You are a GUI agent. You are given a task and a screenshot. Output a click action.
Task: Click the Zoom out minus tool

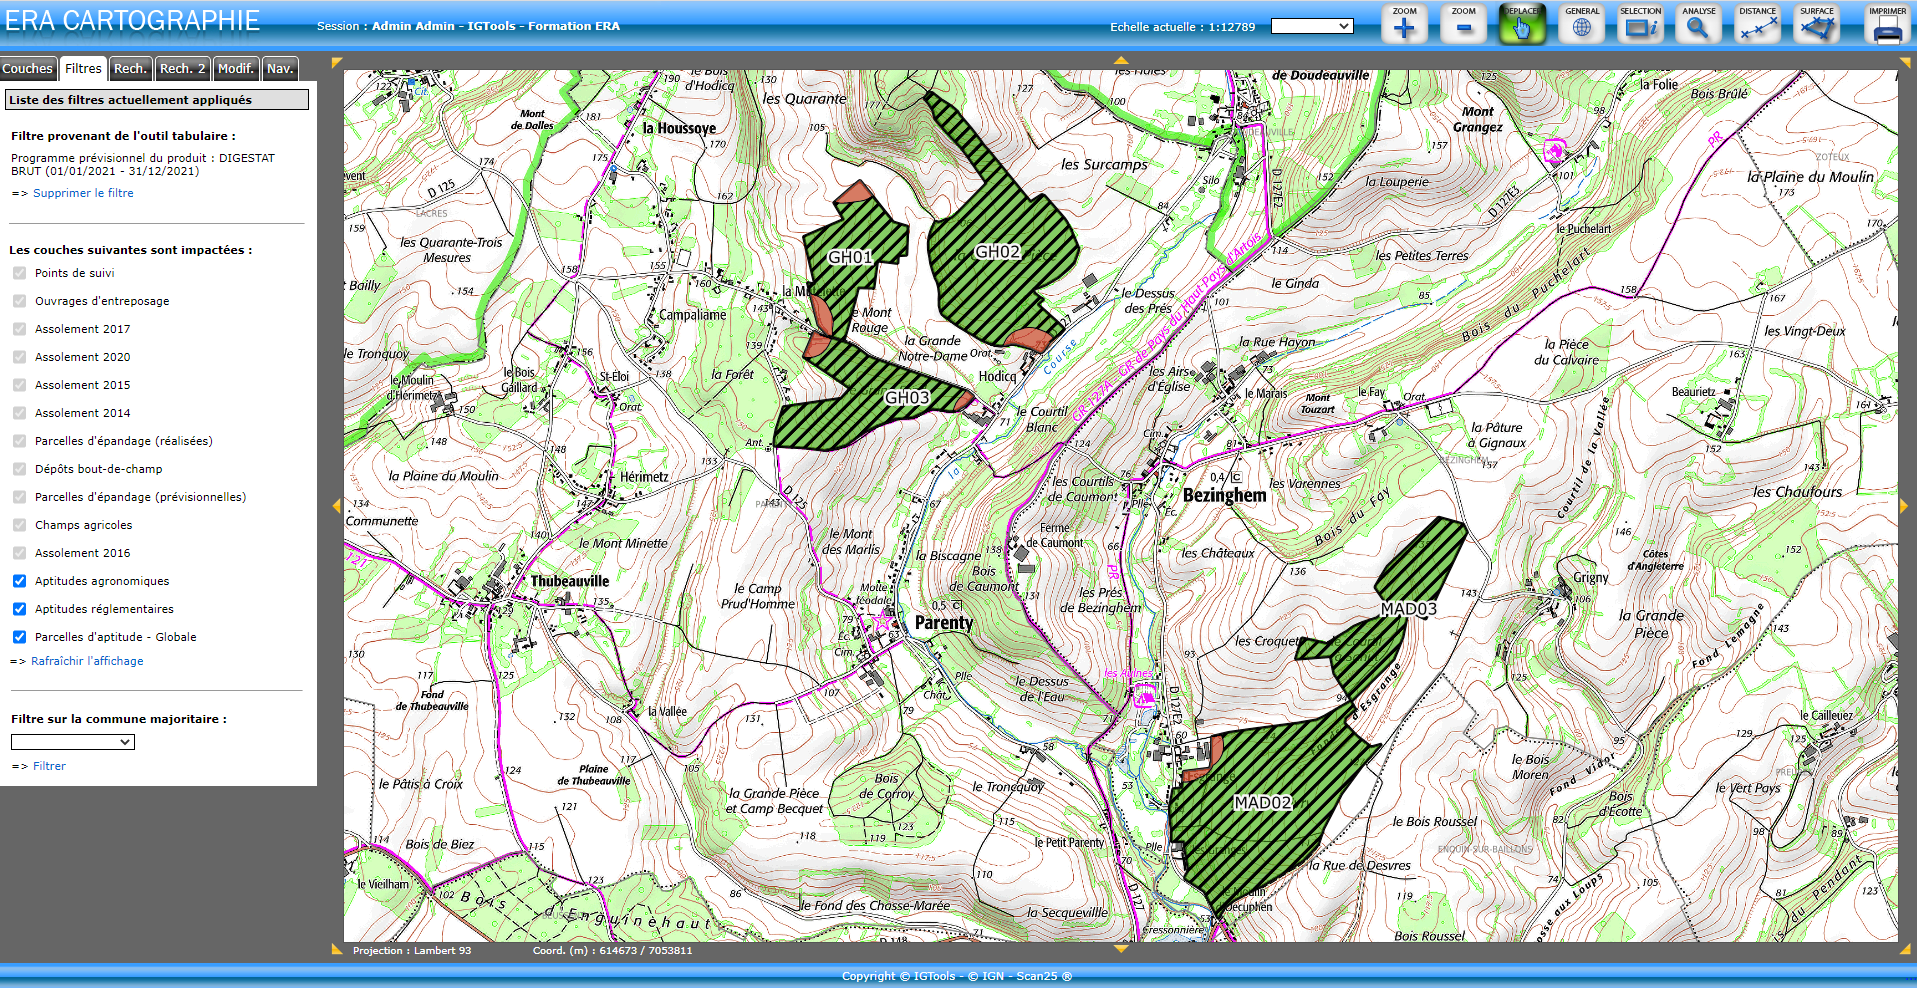(x=1463, y=25)
